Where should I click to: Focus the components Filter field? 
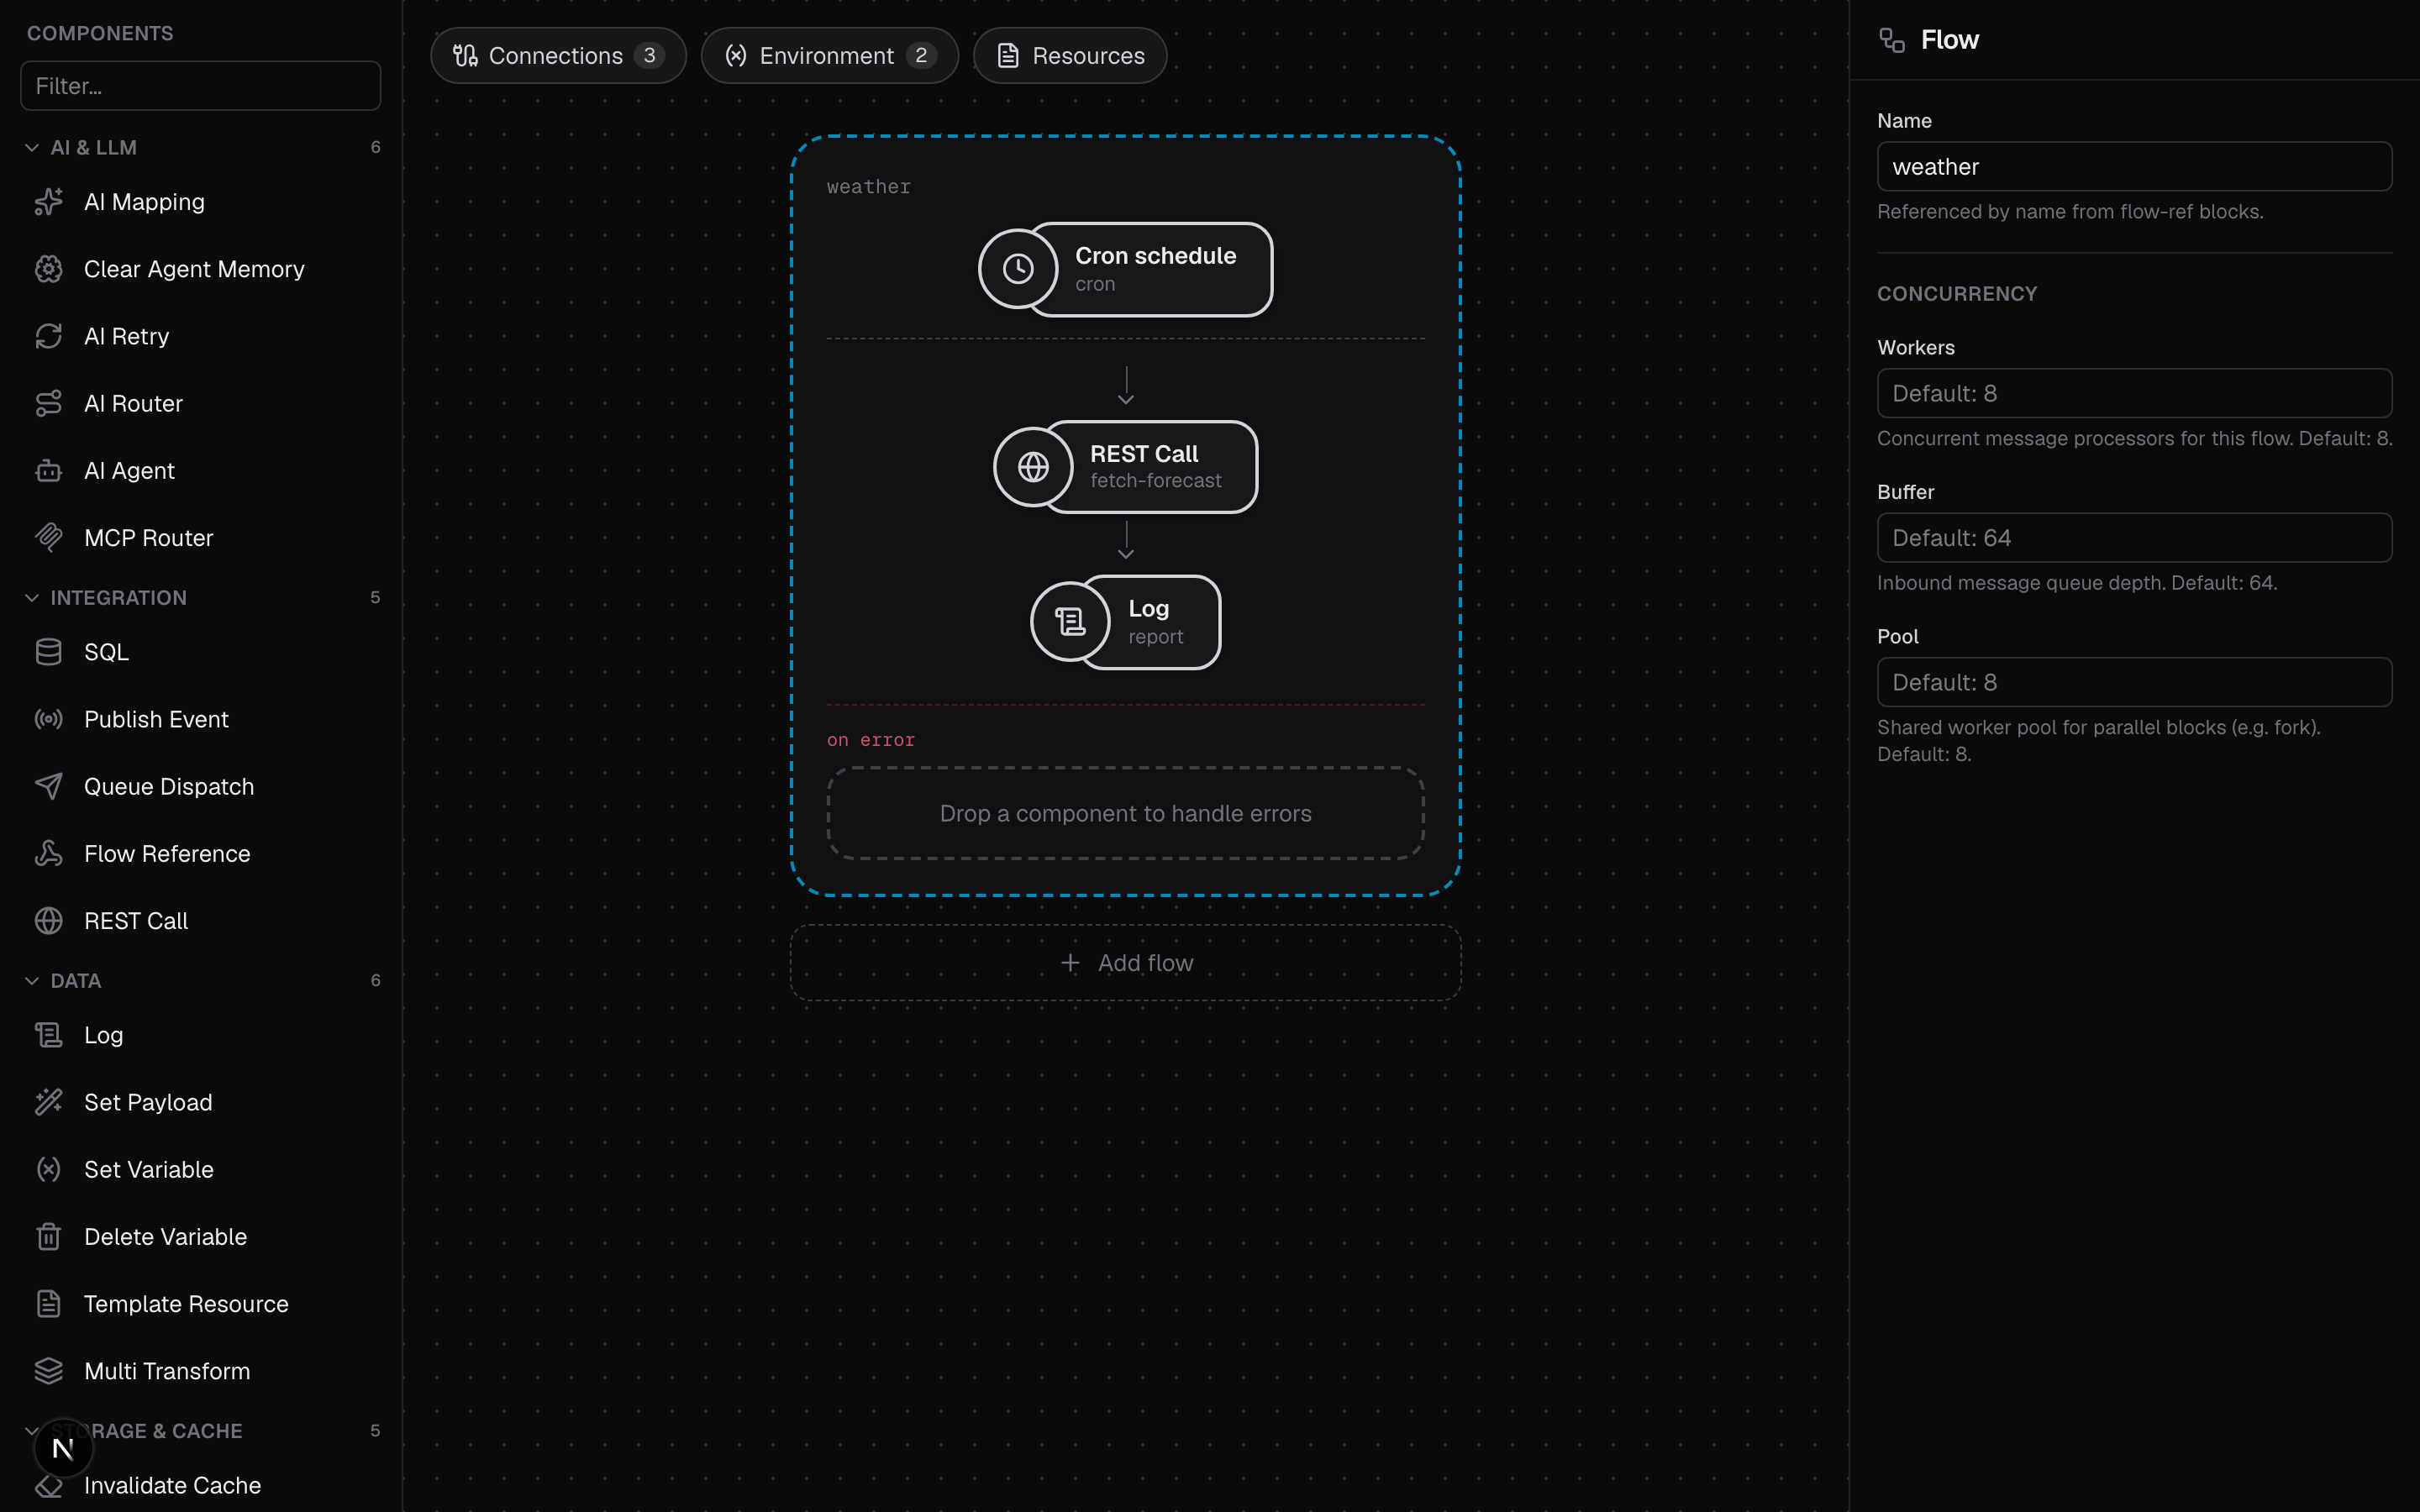click(x=201, y=86)
